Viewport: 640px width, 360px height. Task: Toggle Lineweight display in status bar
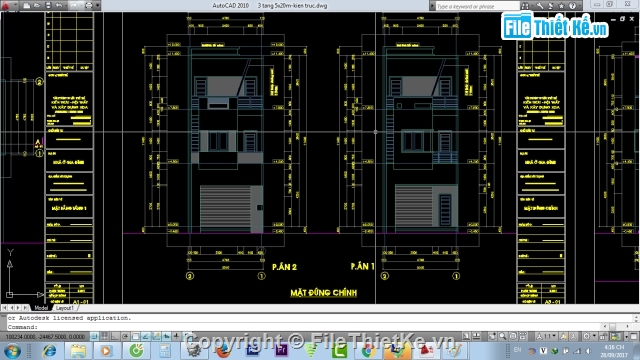coord(176,337)
